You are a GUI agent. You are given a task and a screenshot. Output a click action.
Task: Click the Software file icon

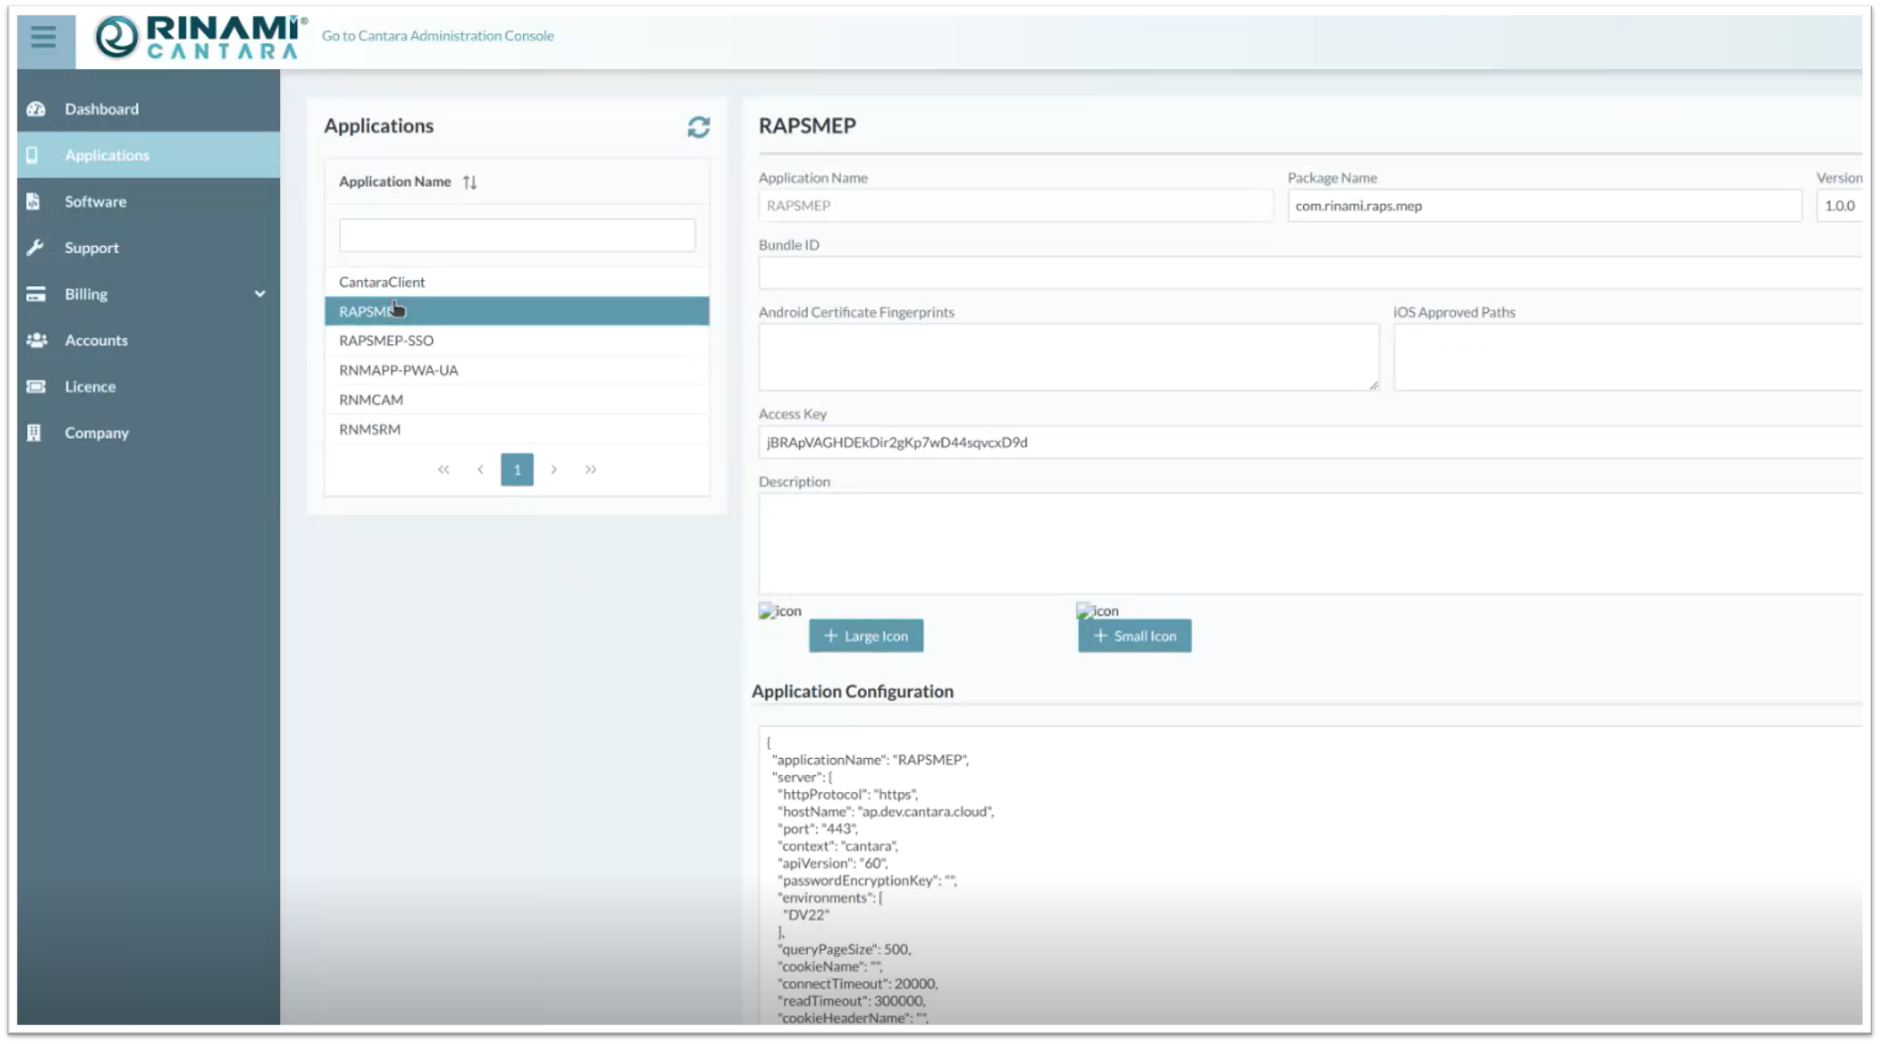(x=33, y=201)
